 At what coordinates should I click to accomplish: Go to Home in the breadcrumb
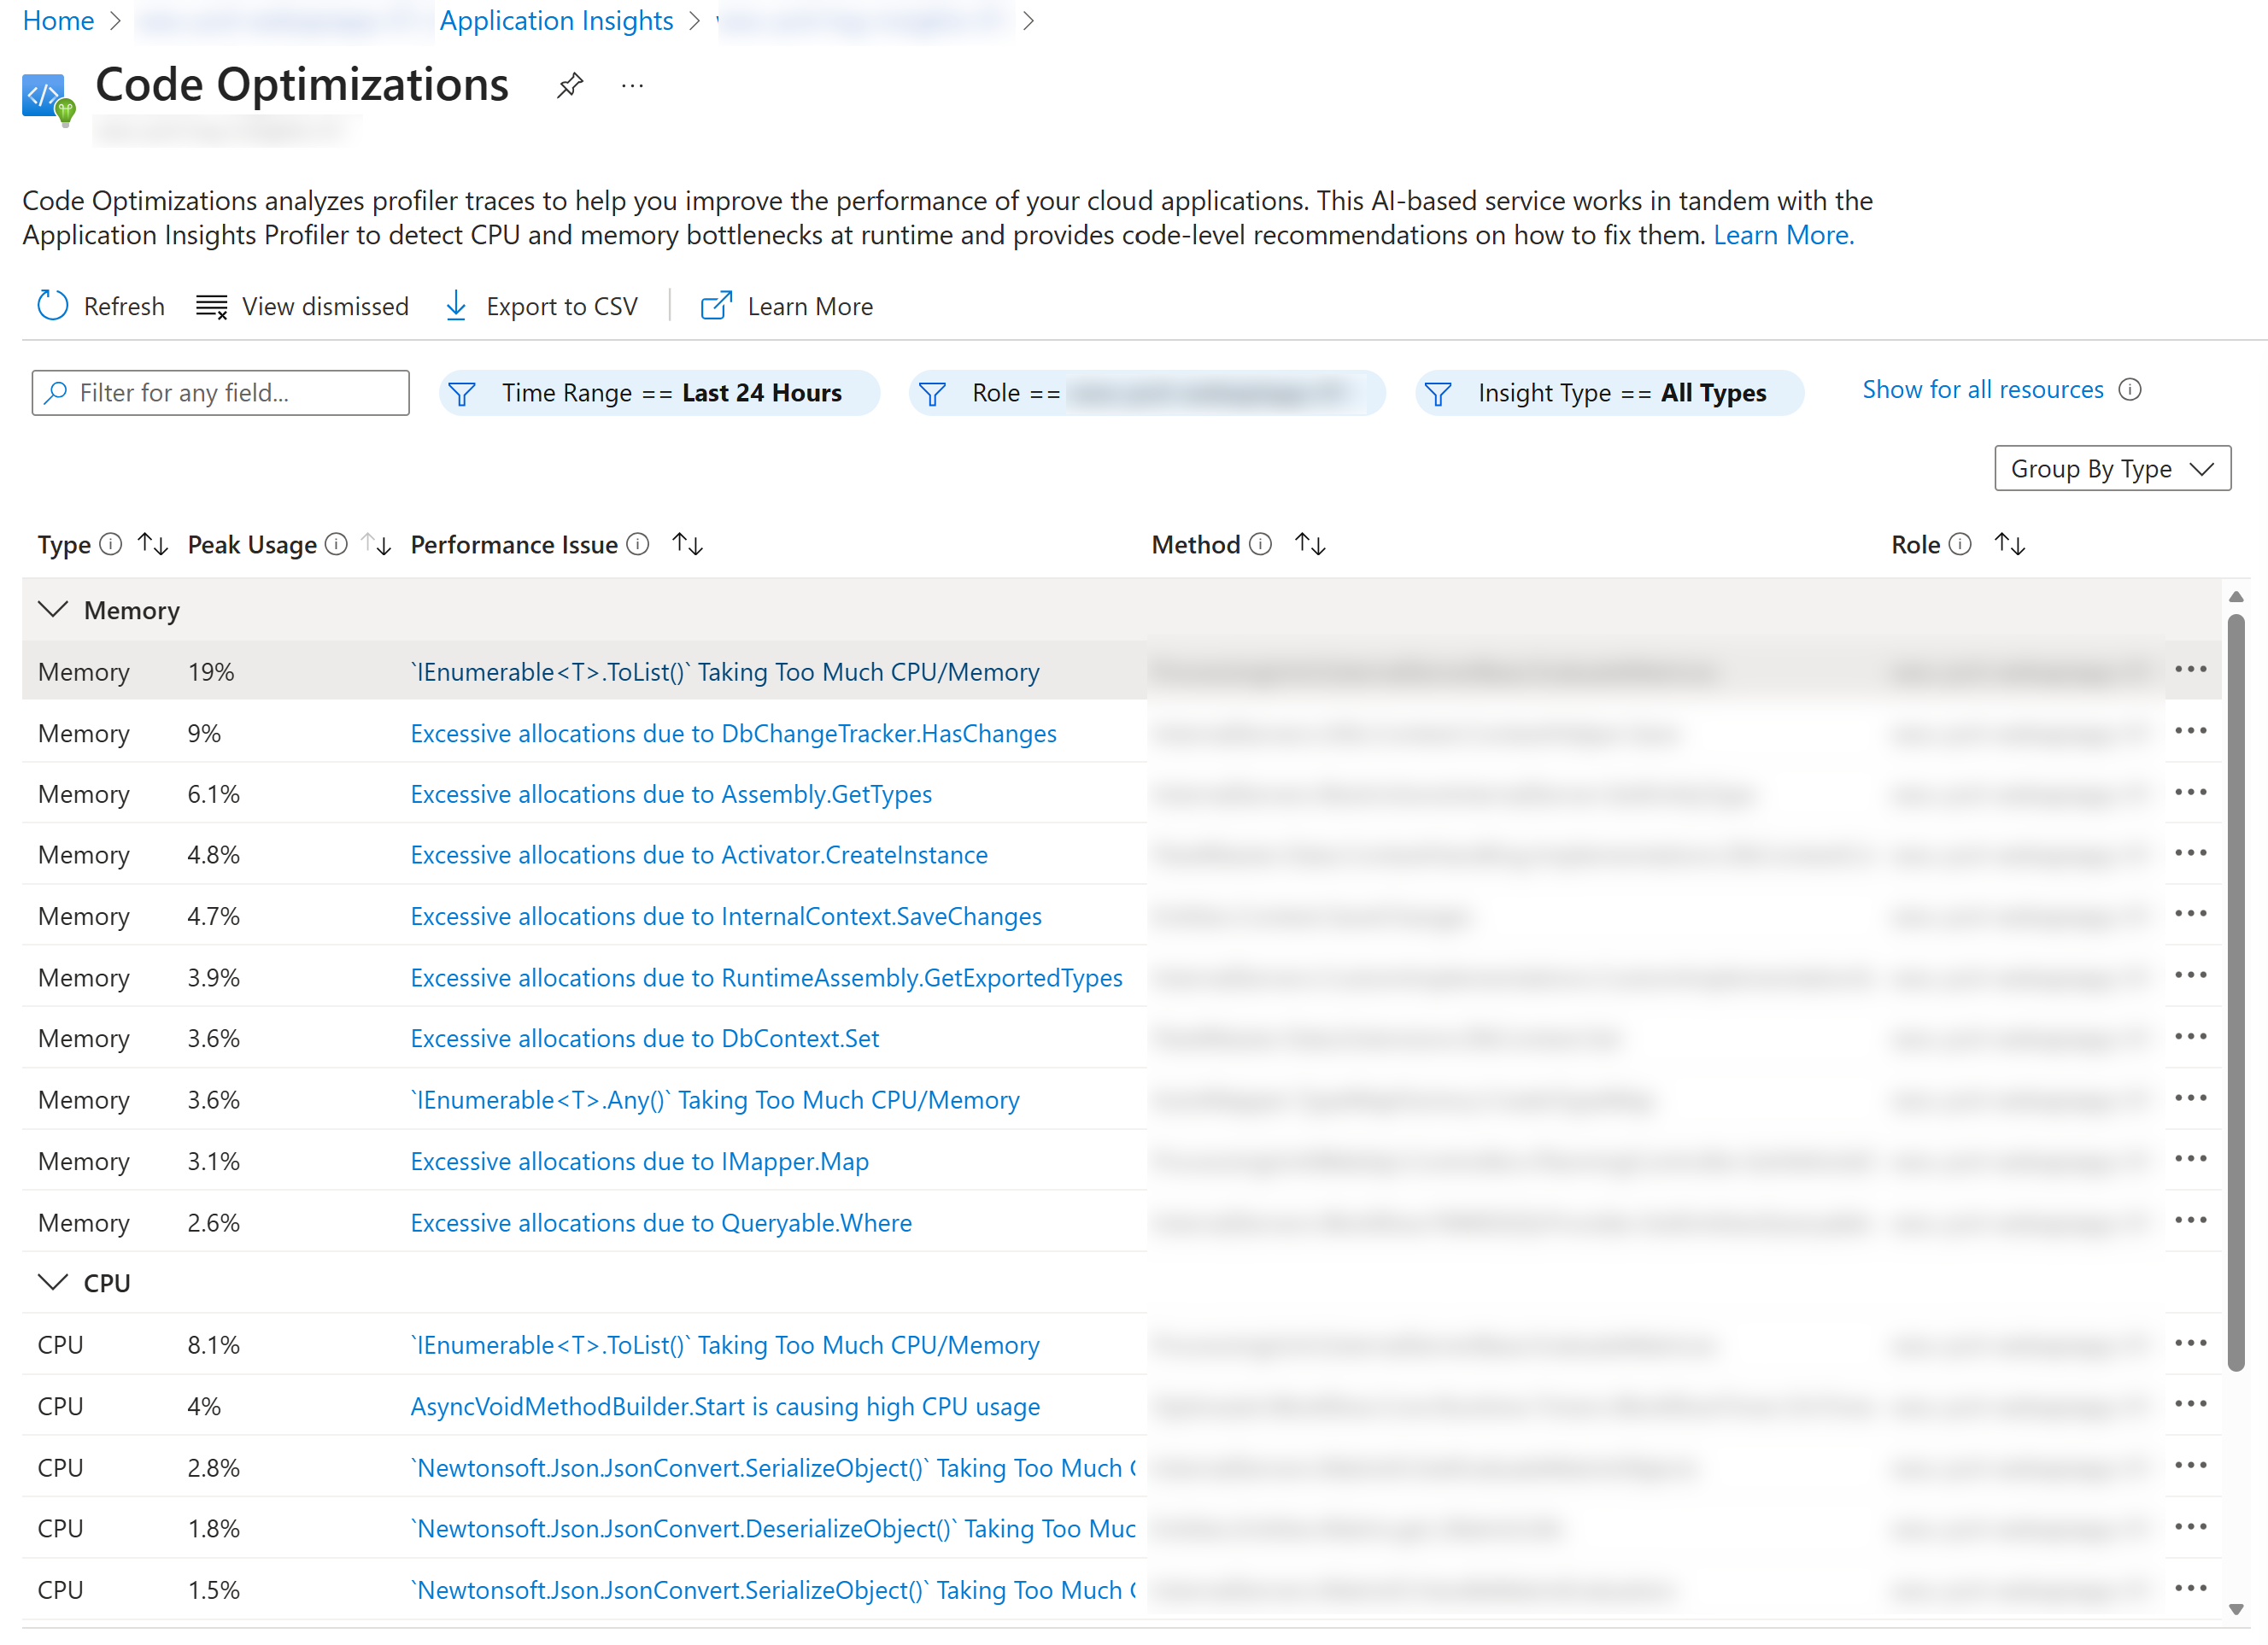(58, 20)
